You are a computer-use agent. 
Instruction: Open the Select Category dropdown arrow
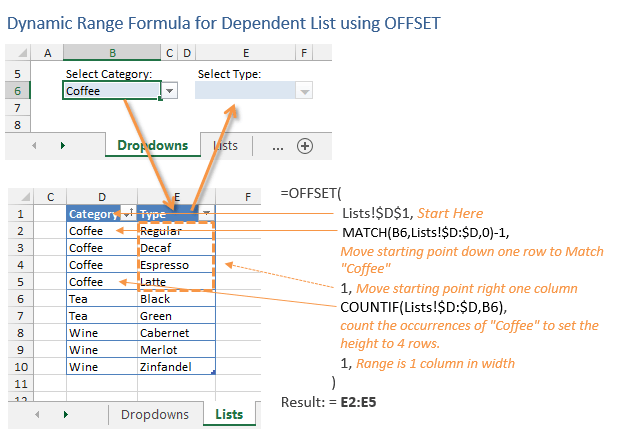point(169,91)
